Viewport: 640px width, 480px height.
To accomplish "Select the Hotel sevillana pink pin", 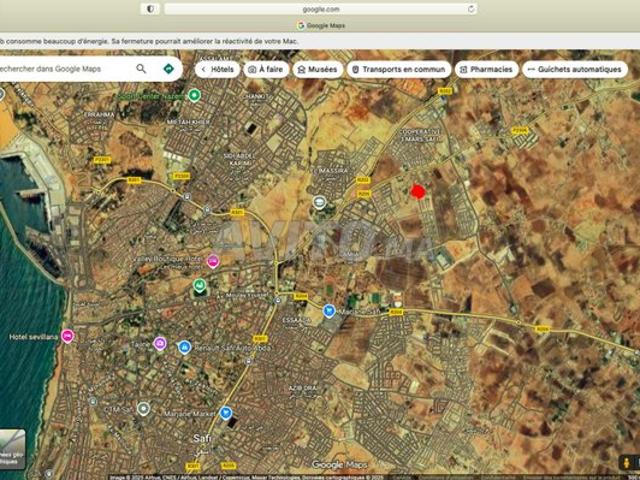I will pyautogui.click(x=67, y=336).
